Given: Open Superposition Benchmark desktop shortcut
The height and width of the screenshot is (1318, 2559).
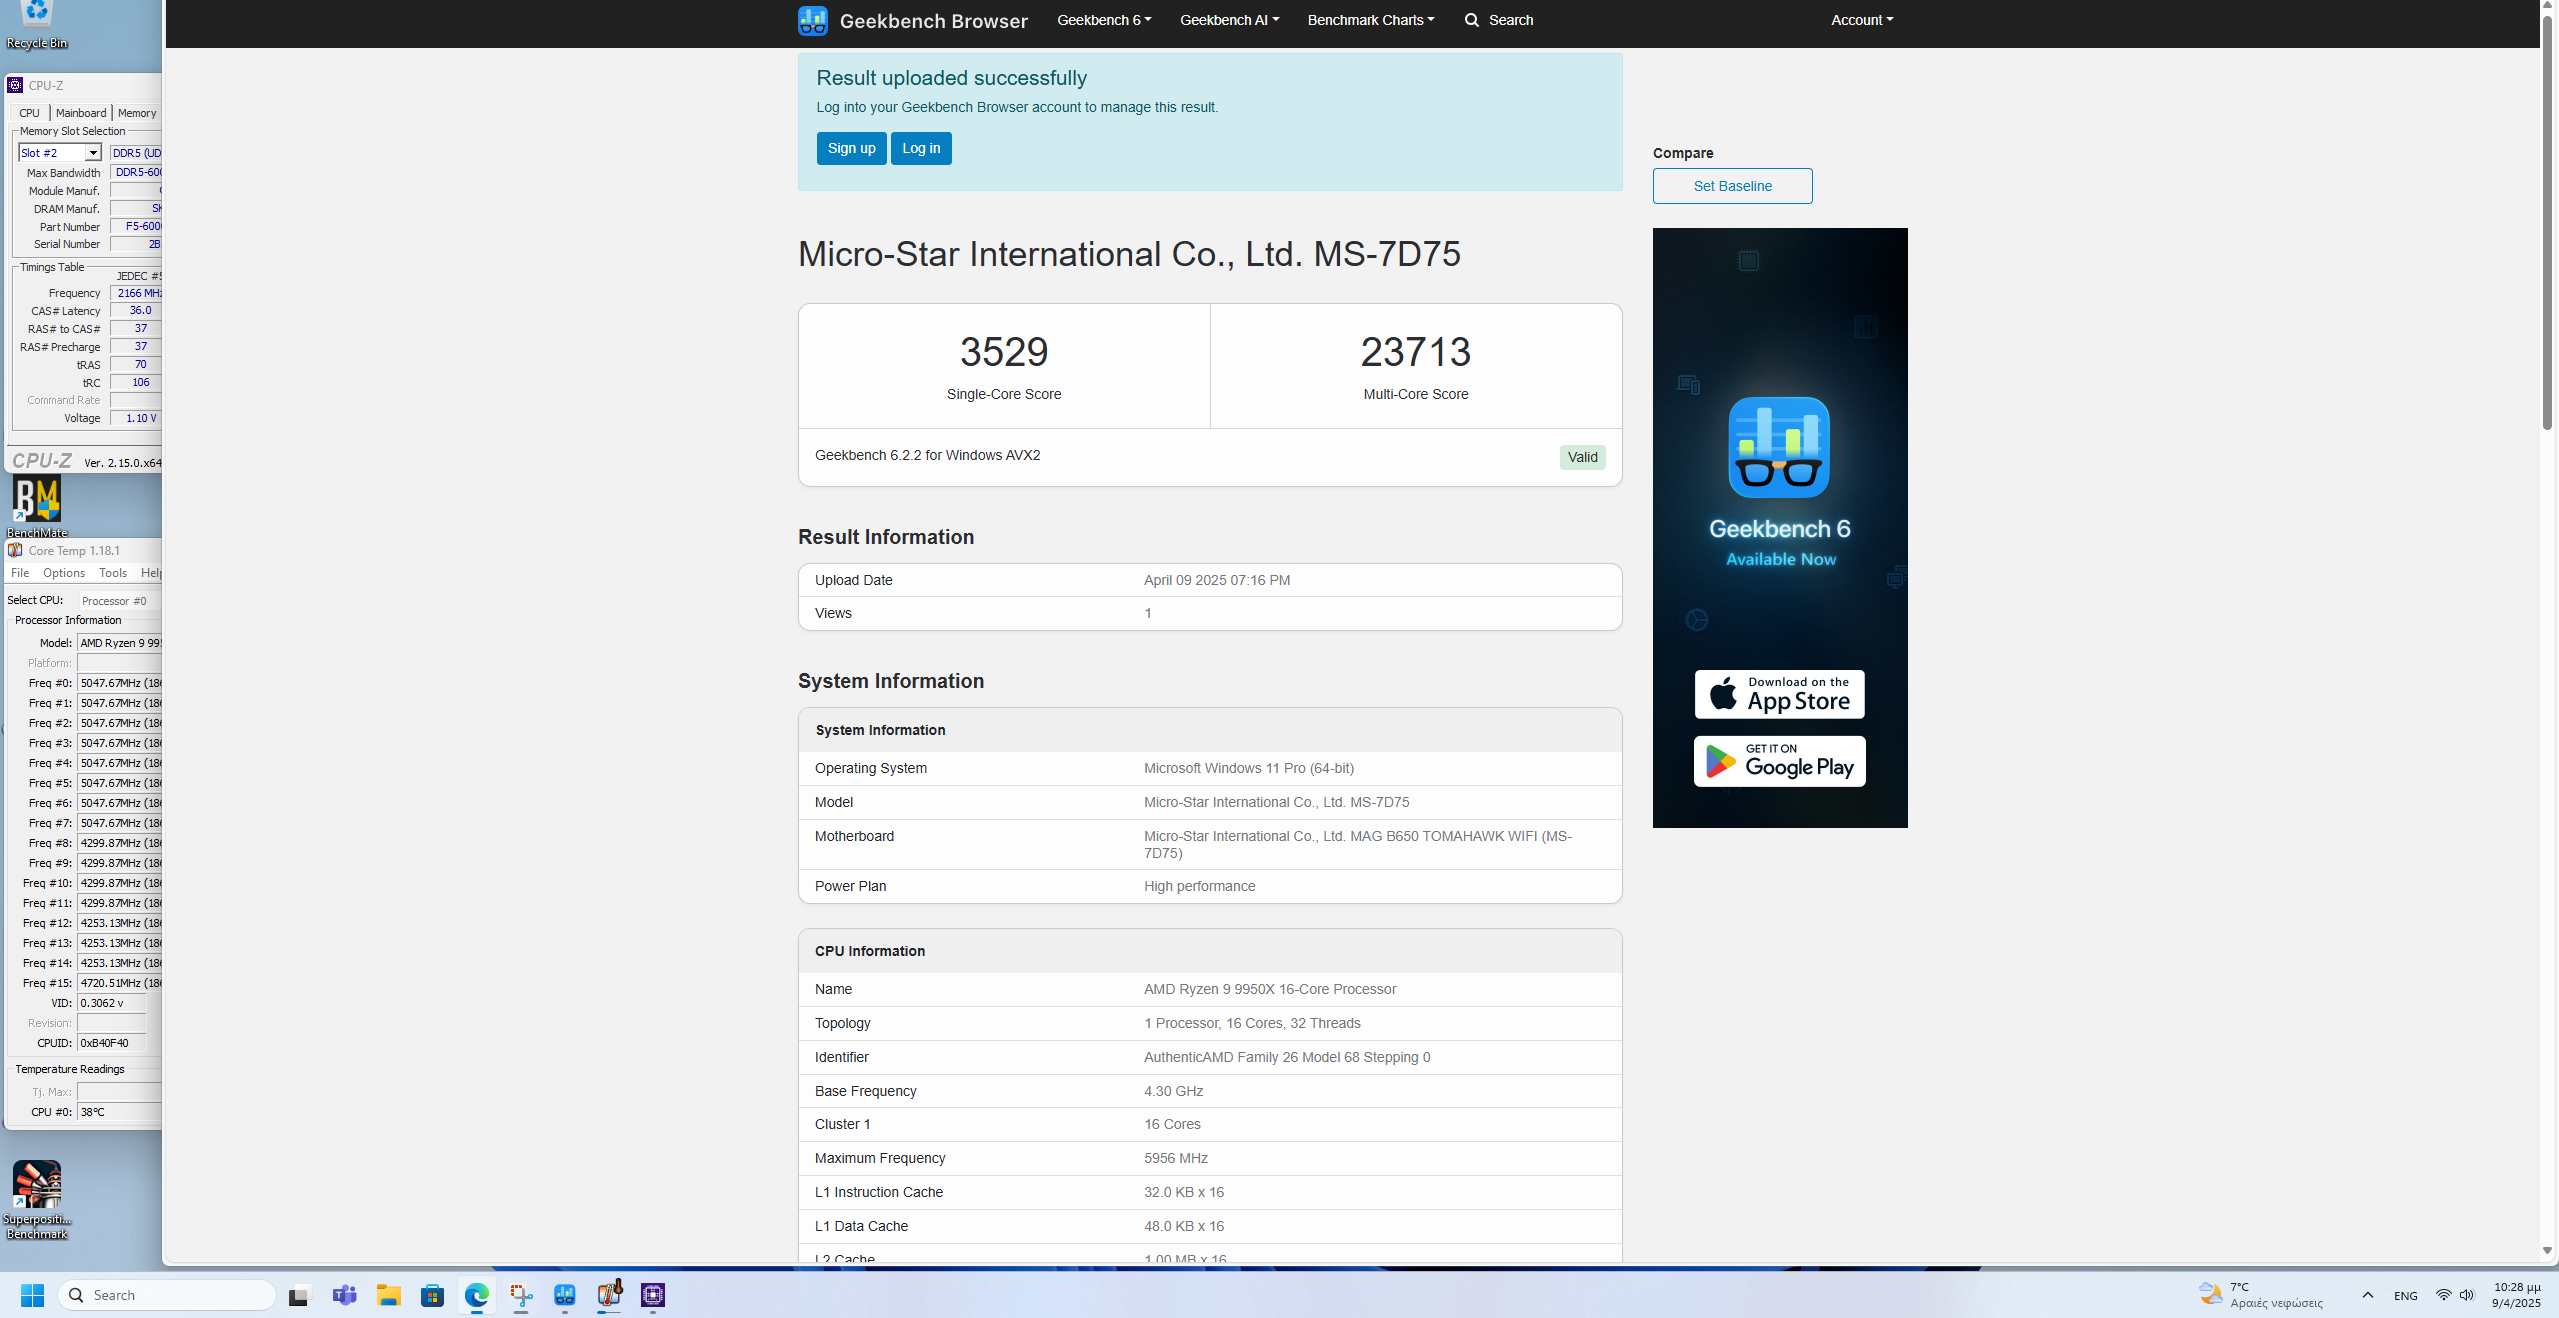Looking at the screenshot, I should point(37,1199).
